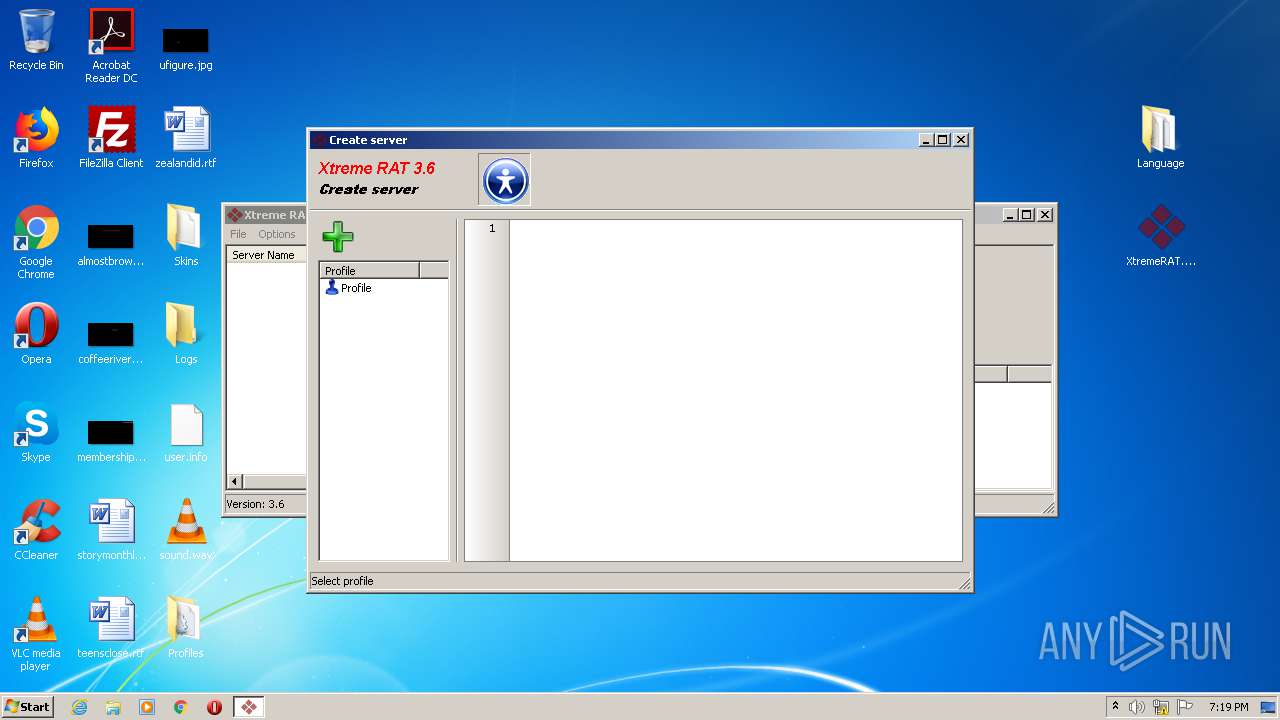Click Xtreme RAT taskbar button
1280x720 pixels.
(x=249, y=707)
